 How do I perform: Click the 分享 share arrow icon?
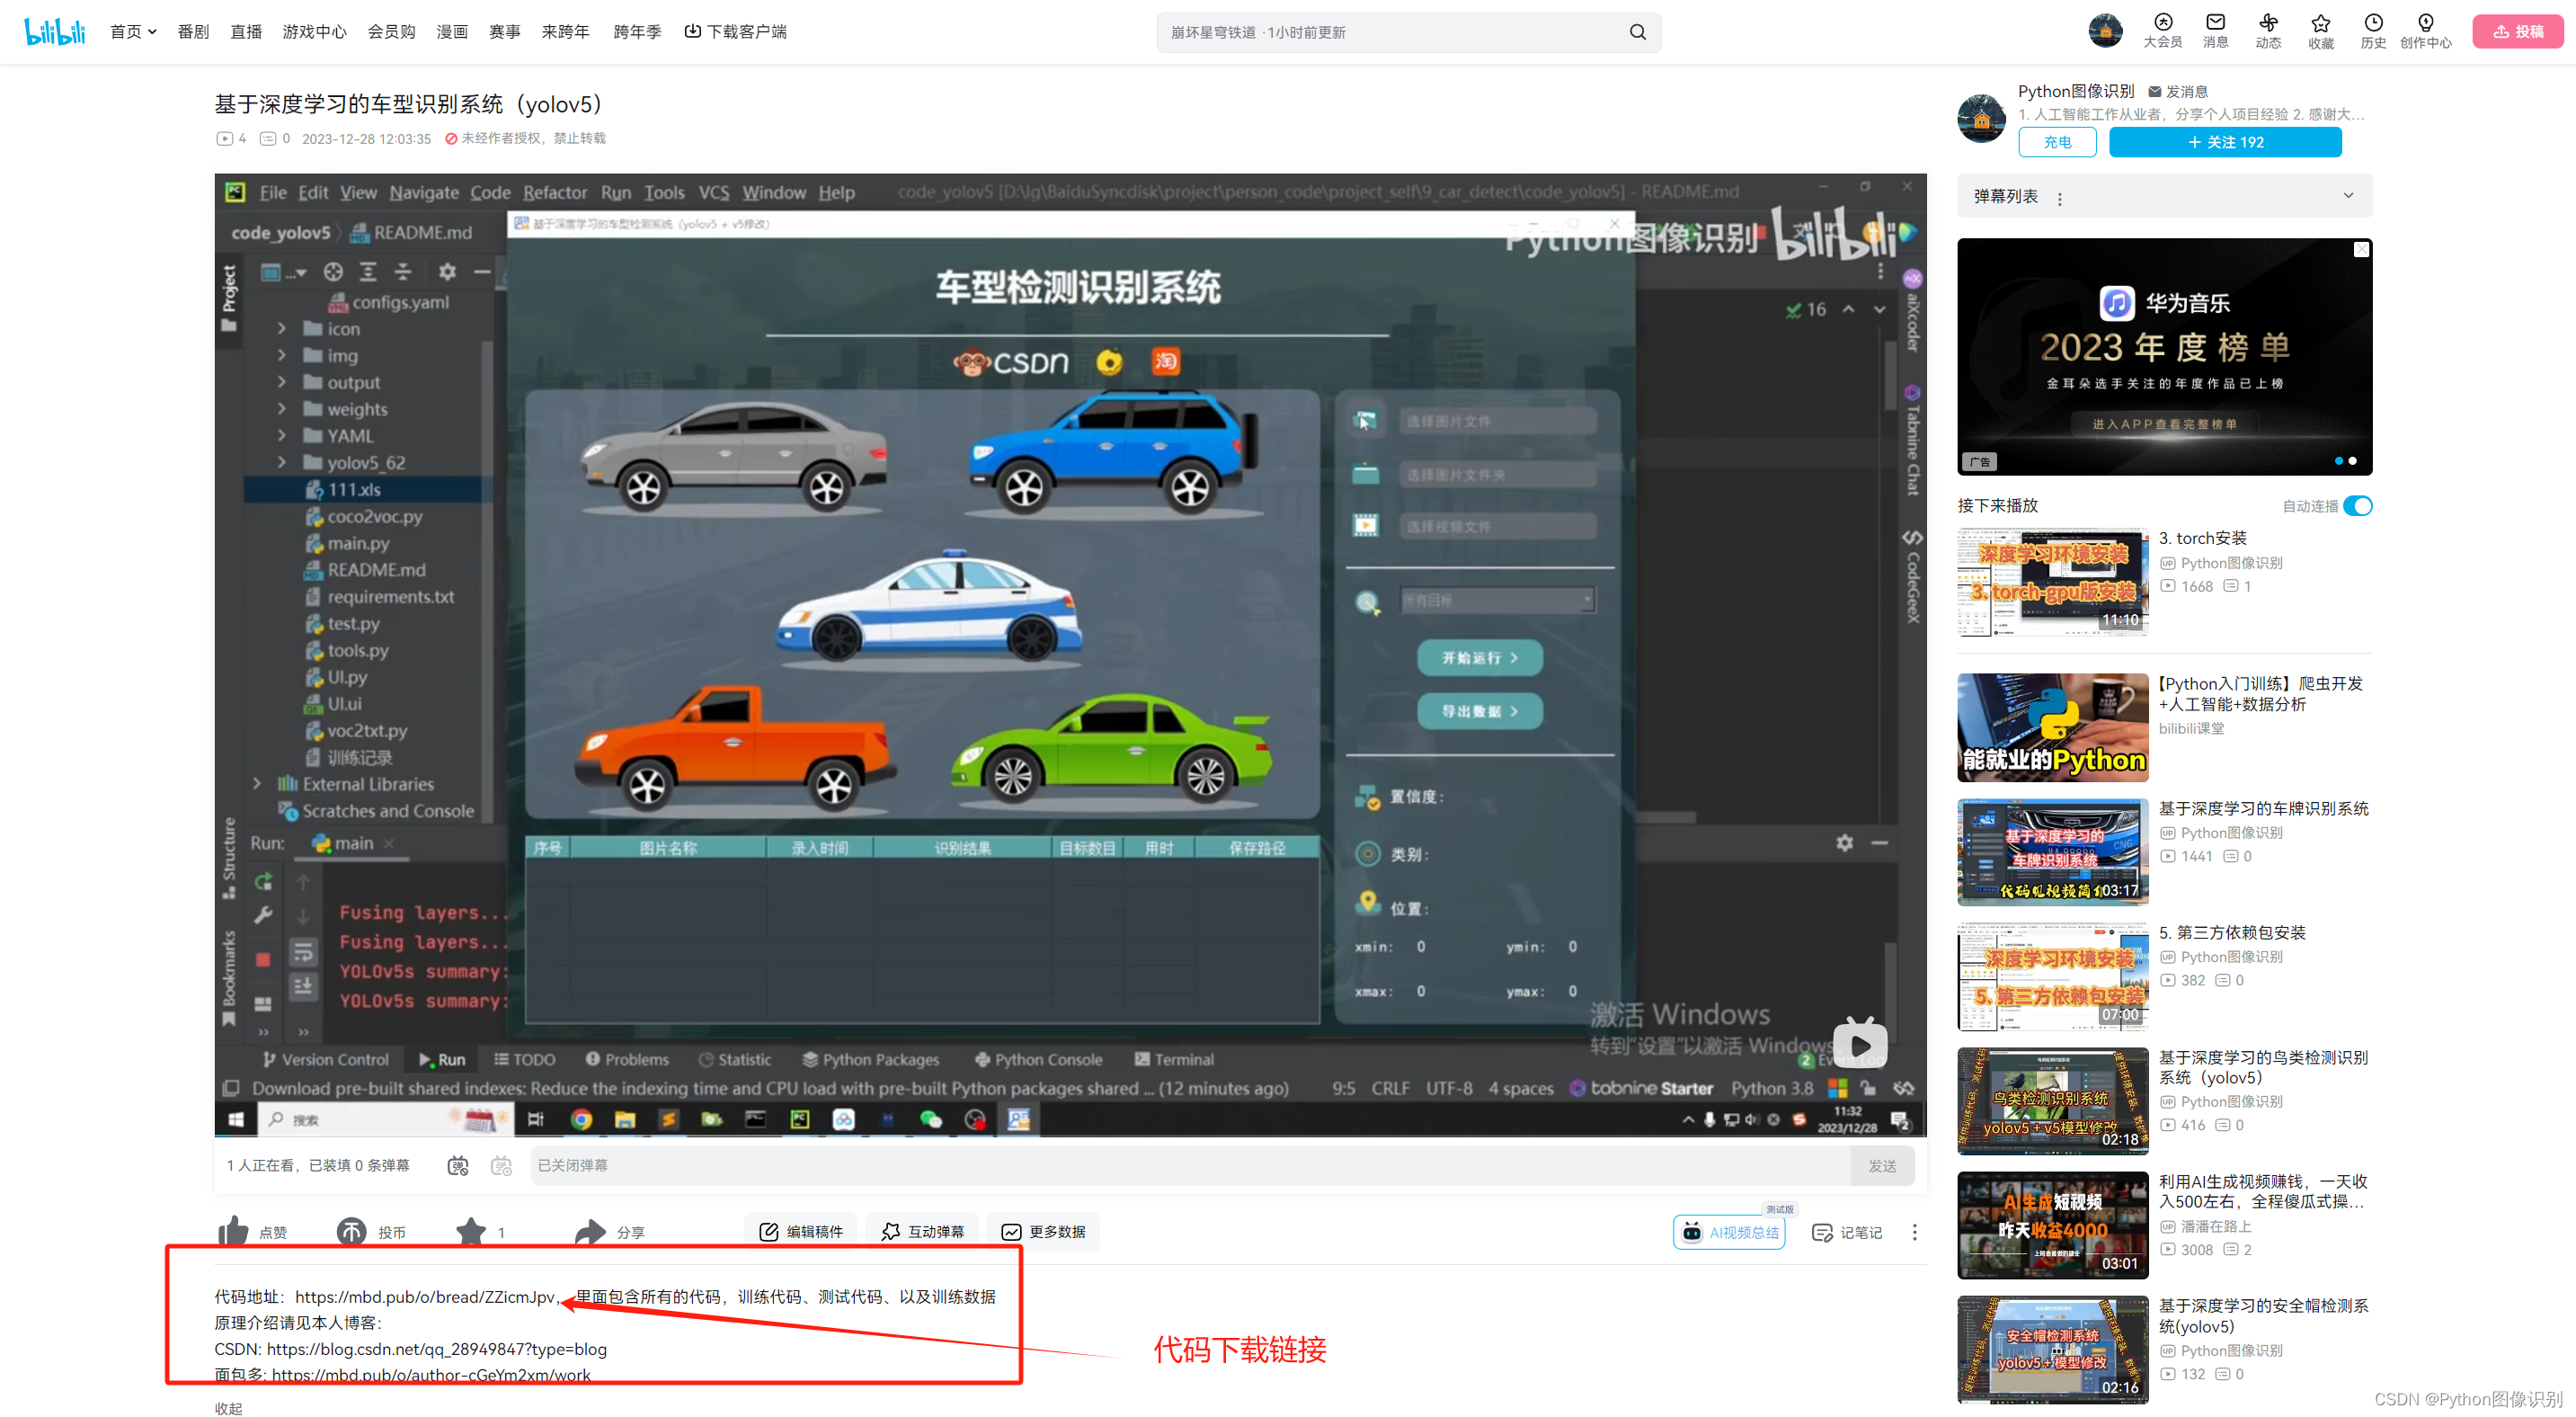pos(590,1231)
